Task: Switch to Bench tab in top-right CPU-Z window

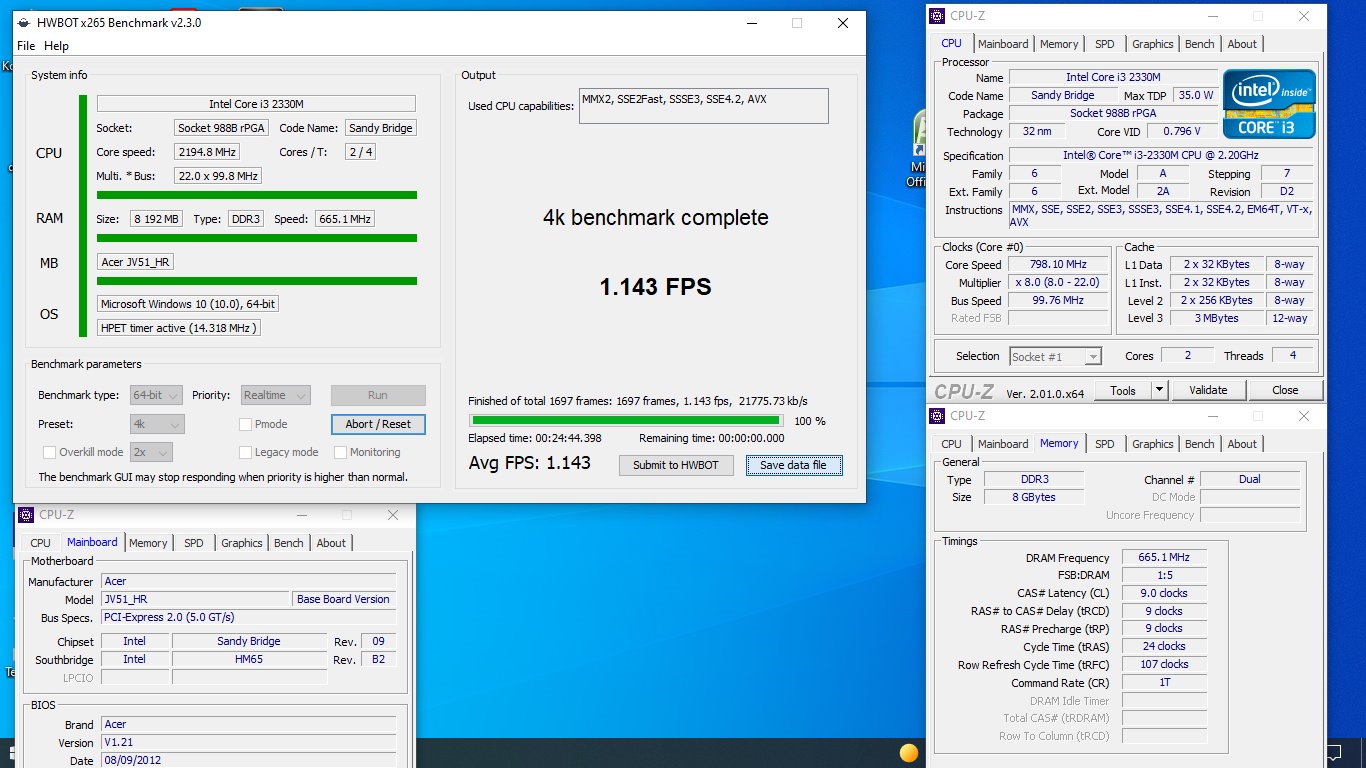Action: click(x=1200, y=44)
